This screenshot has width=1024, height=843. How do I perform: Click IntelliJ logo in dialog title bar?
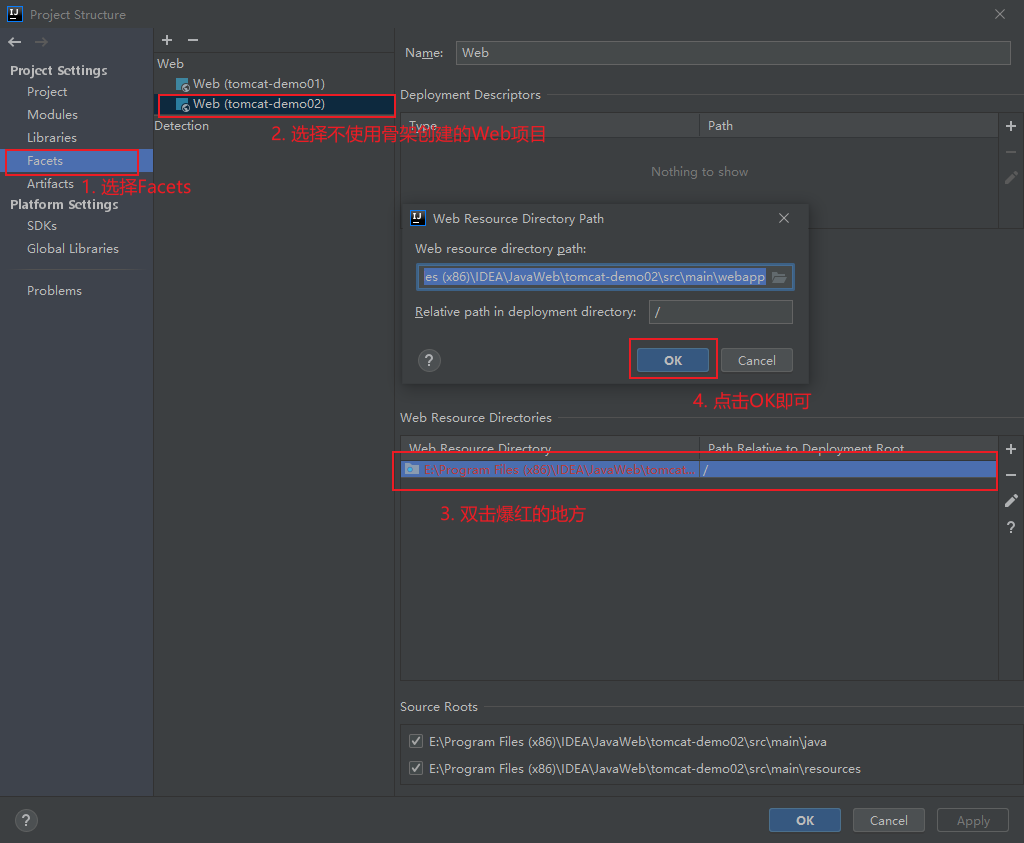[418, 218]
